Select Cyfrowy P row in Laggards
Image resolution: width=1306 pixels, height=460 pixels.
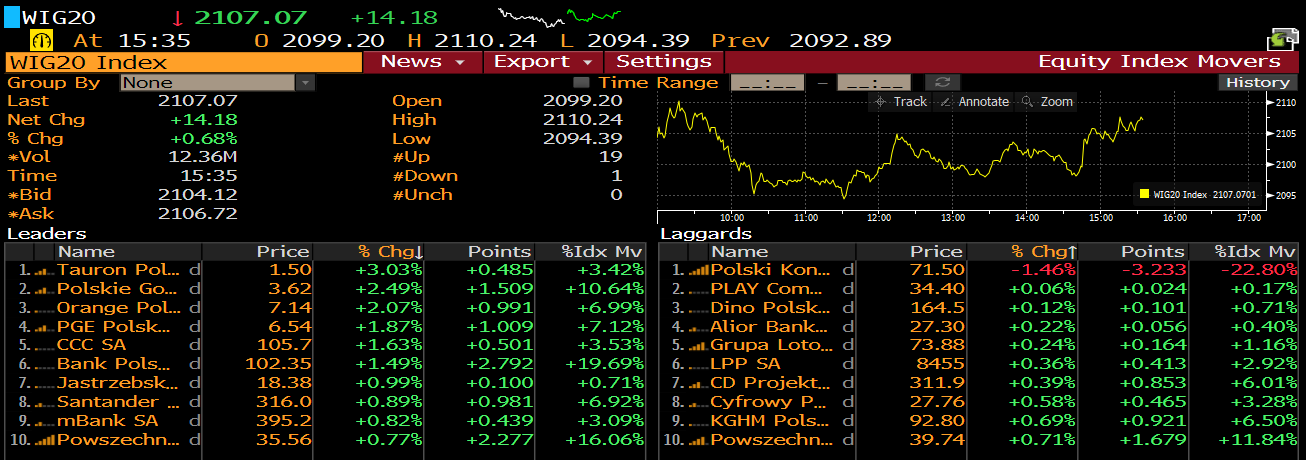point(979,402)
